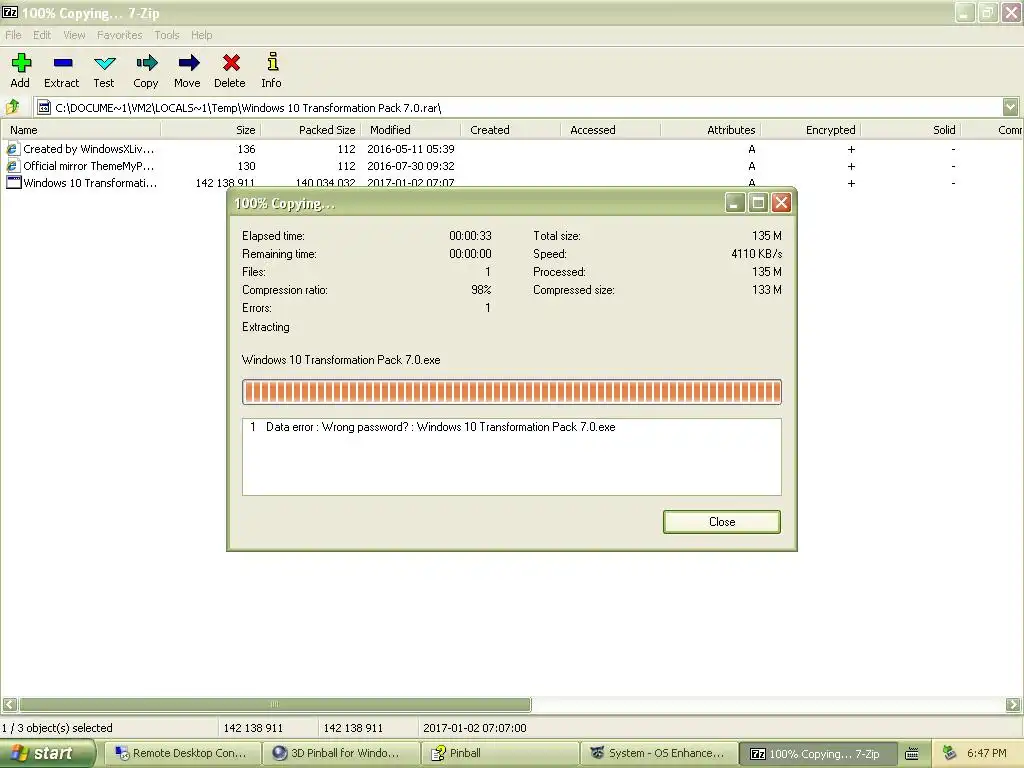Click the Add toolbar icon
Image resolution: width=1024 pixels, height=768 pixels.
tap(21, 63)
